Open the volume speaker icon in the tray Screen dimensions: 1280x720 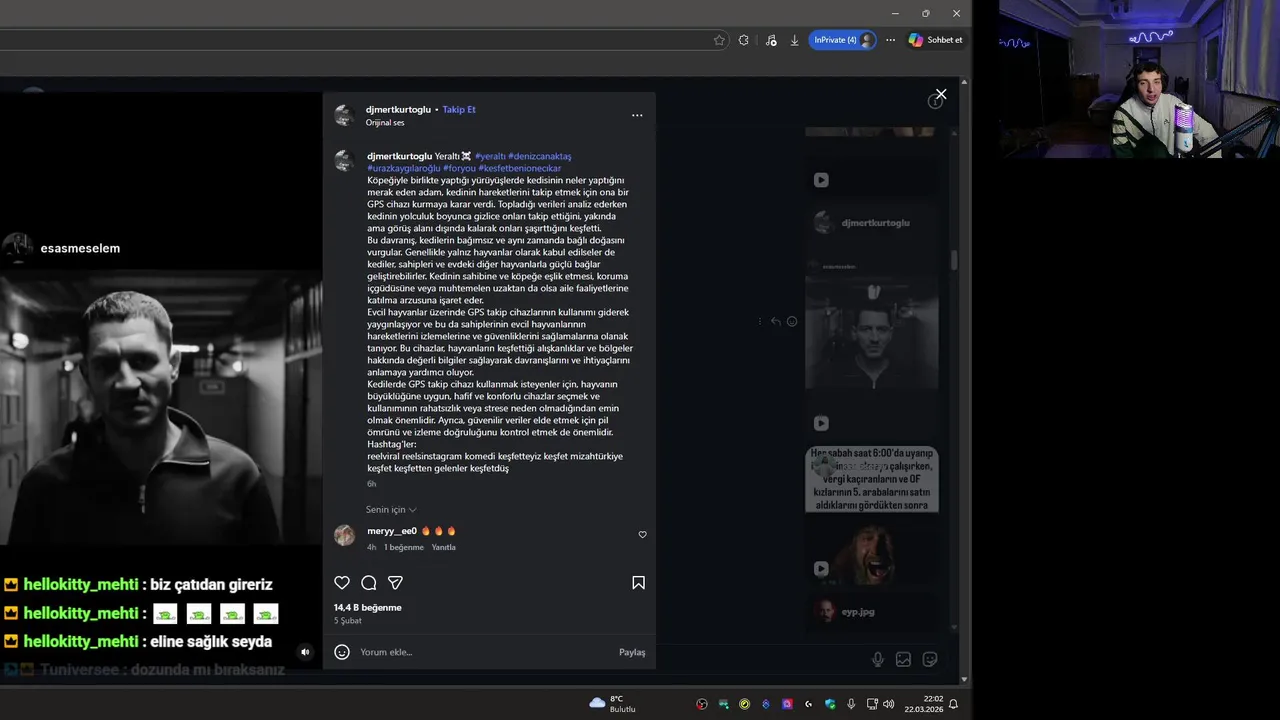click(x=888, y=704)
